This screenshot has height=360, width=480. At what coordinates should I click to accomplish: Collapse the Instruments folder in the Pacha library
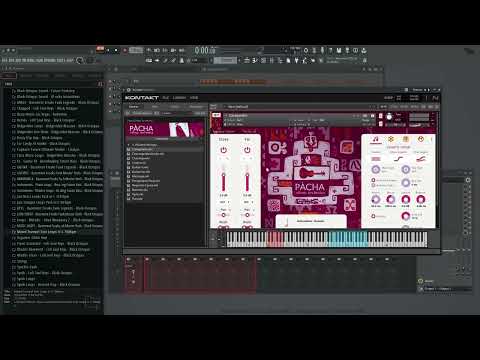pyautogui.click(x=129, y=145)
